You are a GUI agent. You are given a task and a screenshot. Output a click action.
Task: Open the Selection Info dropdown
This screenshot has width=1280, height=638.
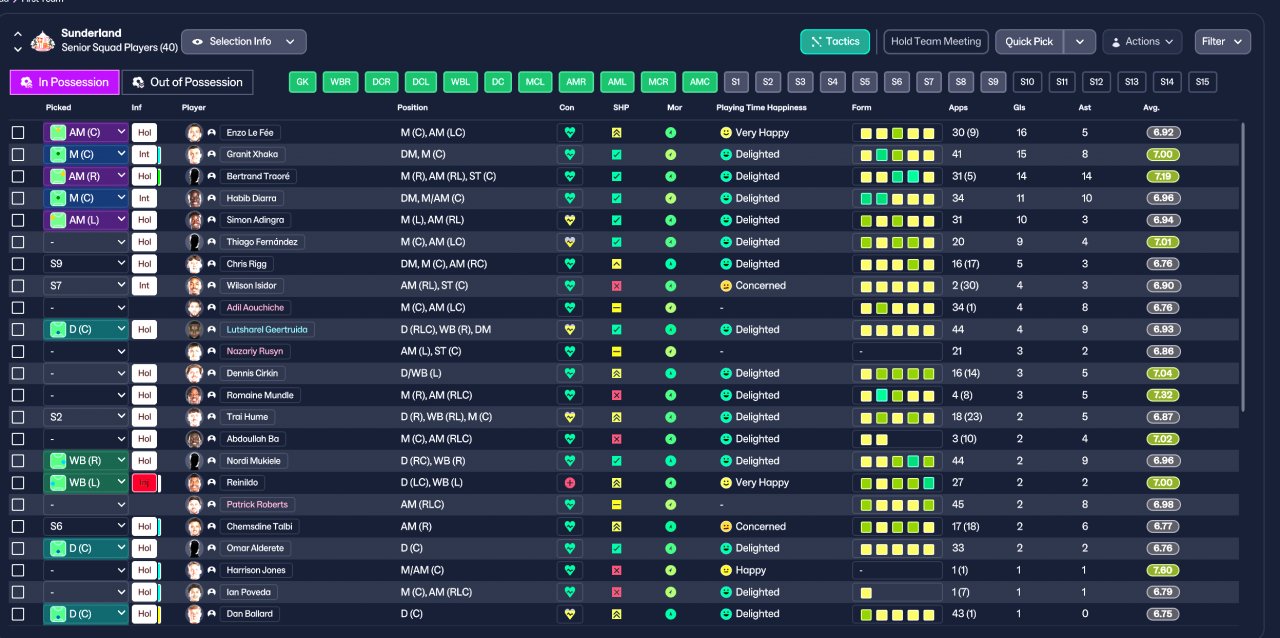pos(244,42)
